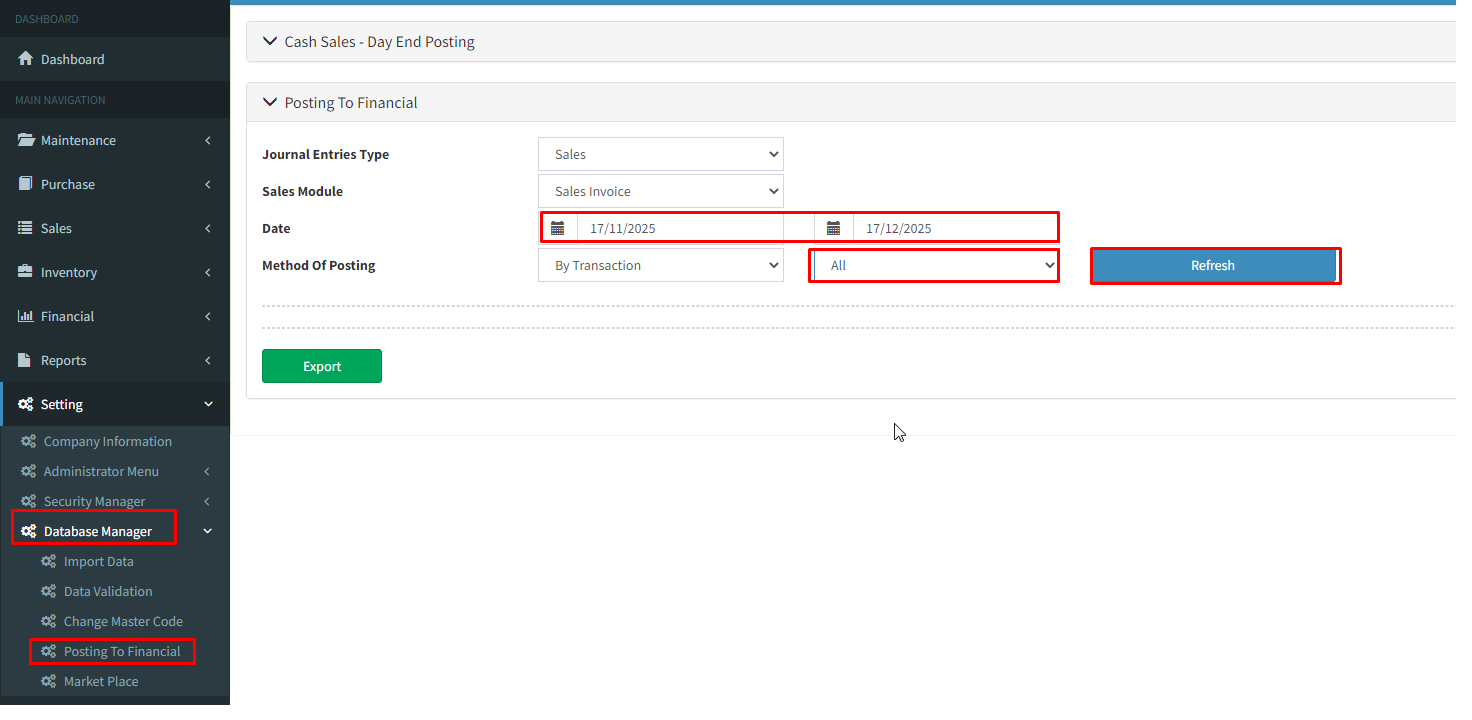Viewport: 1472px width, 720px height.
Task: Open end date calendar icon
Action: [x=833, y=228]
